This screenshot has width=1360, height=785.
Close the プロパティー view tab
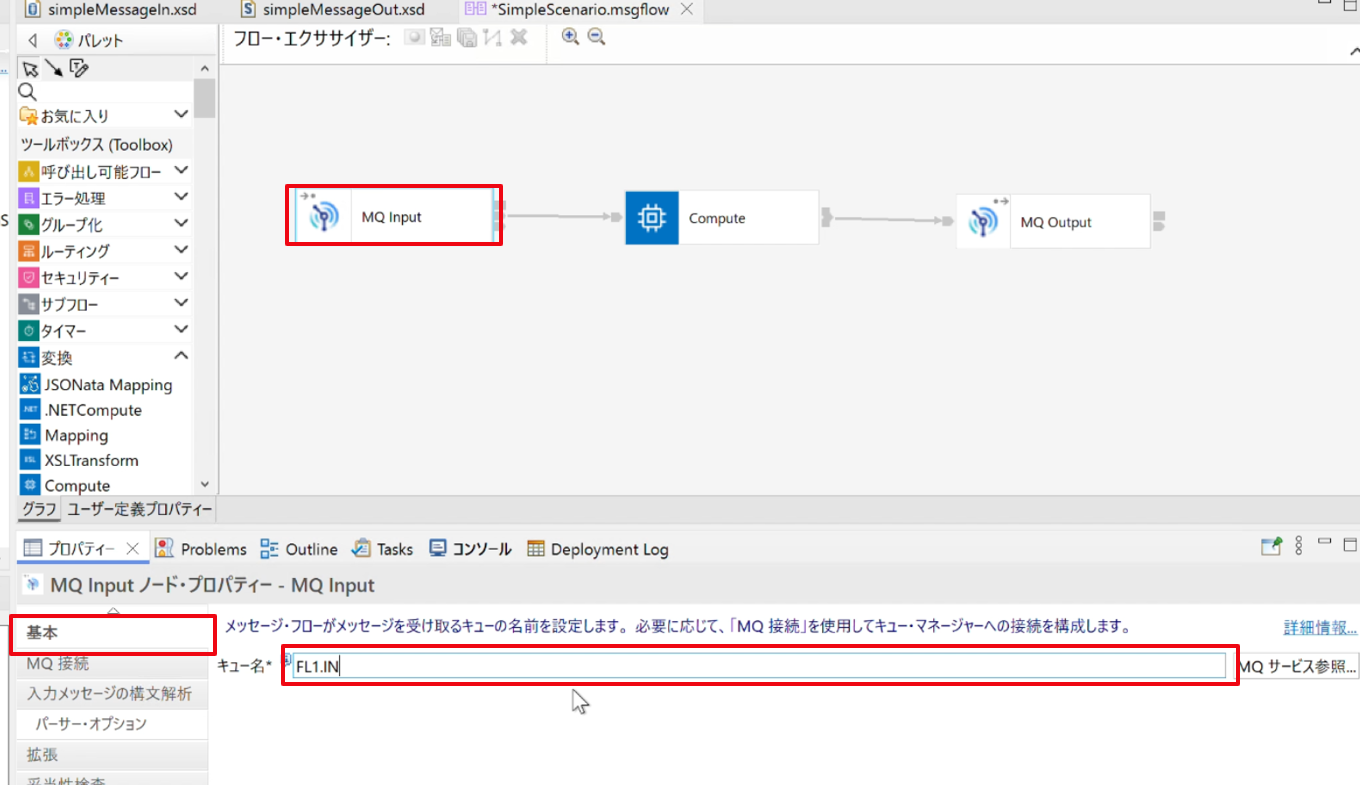coord(132,549)
